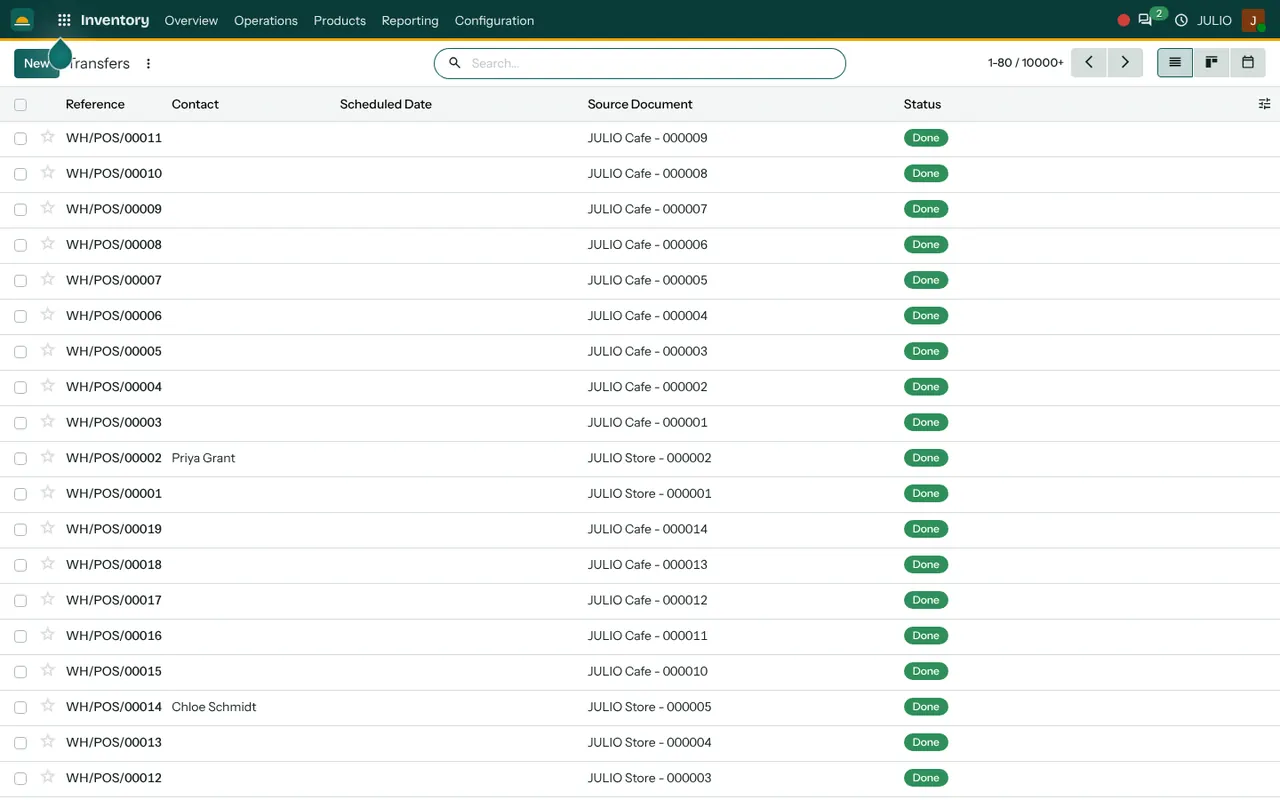
Task: Select the WH/POS/00011 row checkbox
Action: coord(20,139)
